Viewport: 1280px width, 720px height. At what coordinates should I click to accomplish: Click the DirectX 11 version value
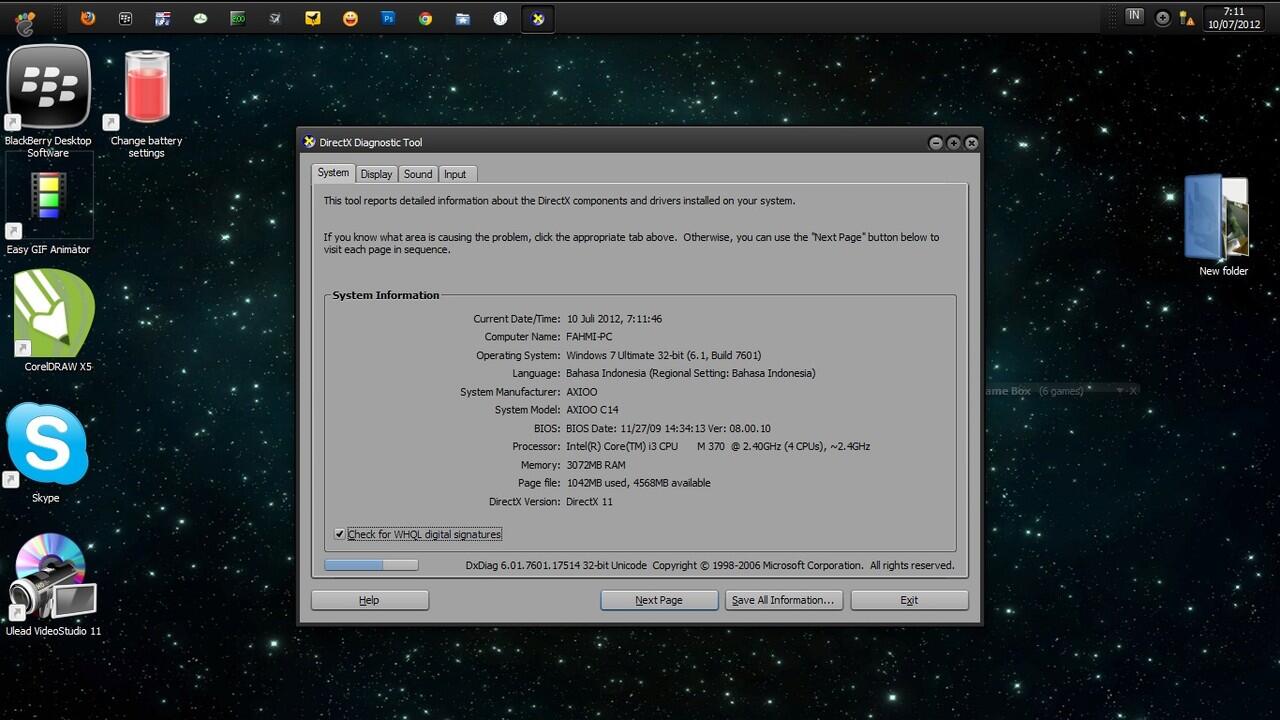tap(589, 502)
